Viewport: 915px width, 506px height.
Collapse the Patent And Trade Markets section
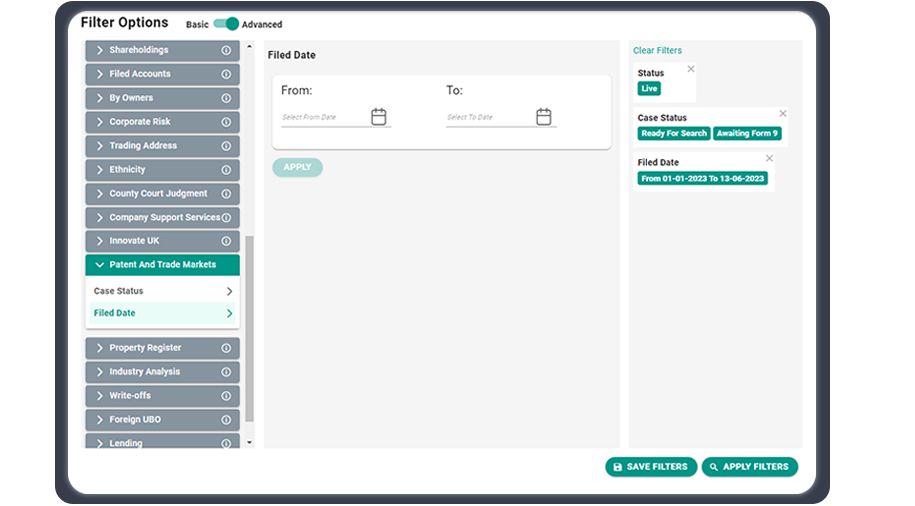pos(162,265)
